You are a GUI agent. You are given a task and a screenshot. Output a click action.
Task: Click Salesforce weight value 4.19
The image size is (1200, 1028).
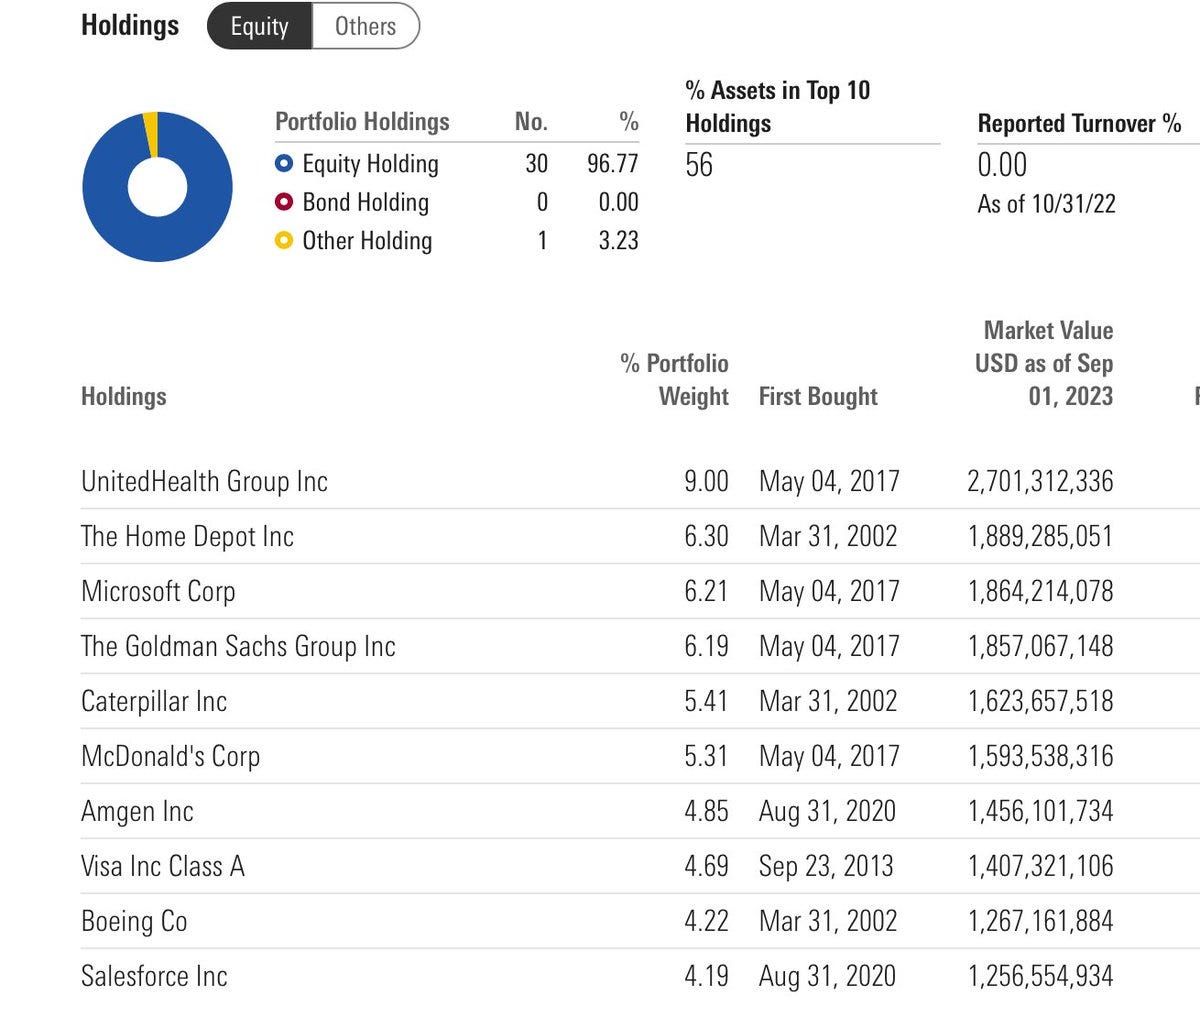[x=706, y=976]
